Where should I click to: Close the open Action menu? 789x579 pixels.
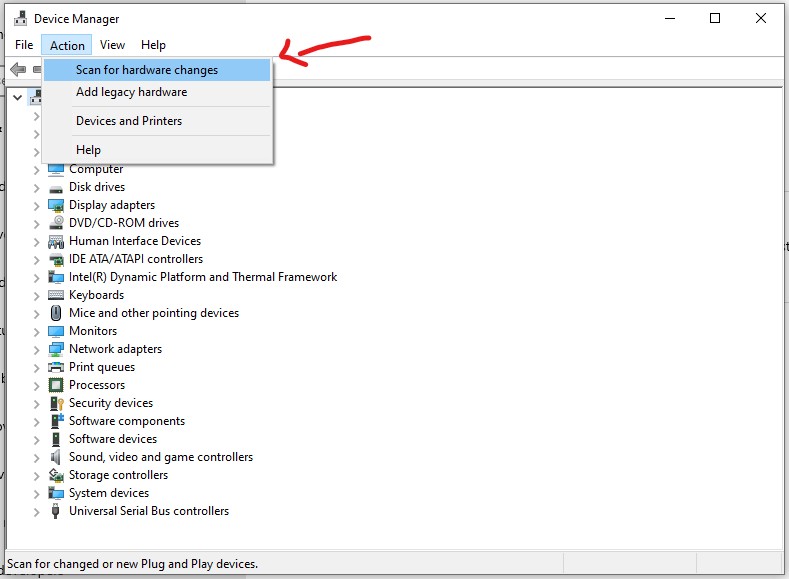[x=66, y=45]
